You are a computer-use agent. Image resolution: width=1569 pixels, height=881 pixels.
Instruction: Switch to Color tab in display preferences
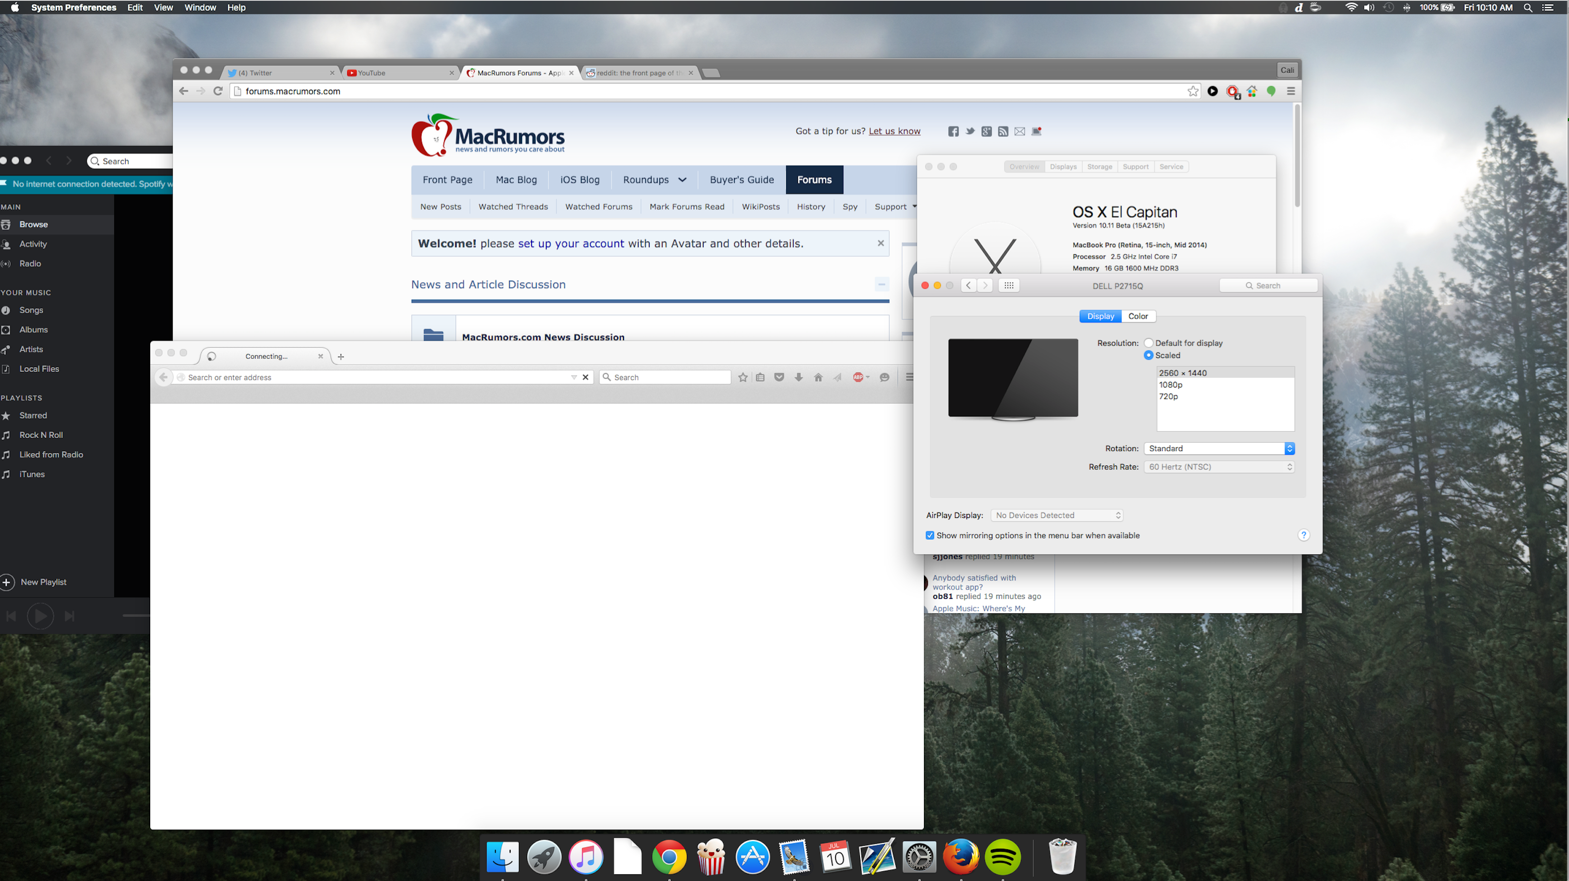pos(1138,316)
